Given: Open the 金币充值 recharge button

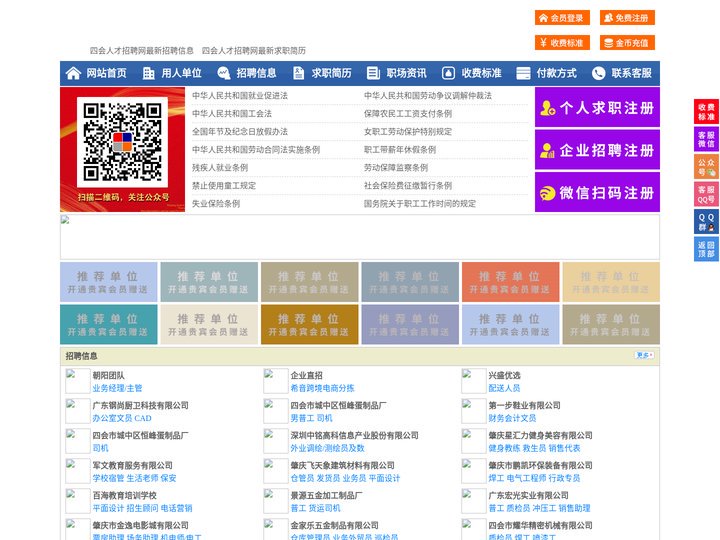Looking at the screenshot, I should (x=627, y=43).
